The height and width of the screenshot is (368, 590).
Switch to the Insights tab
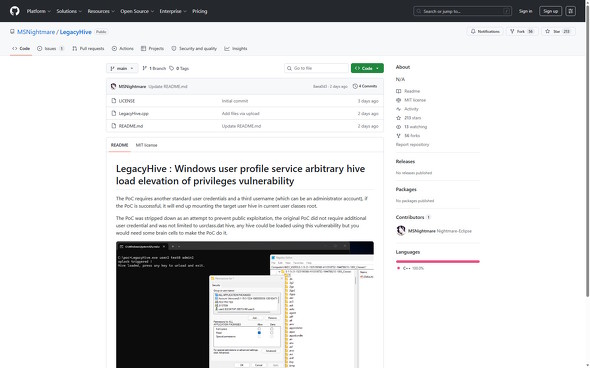coord(236,49)
